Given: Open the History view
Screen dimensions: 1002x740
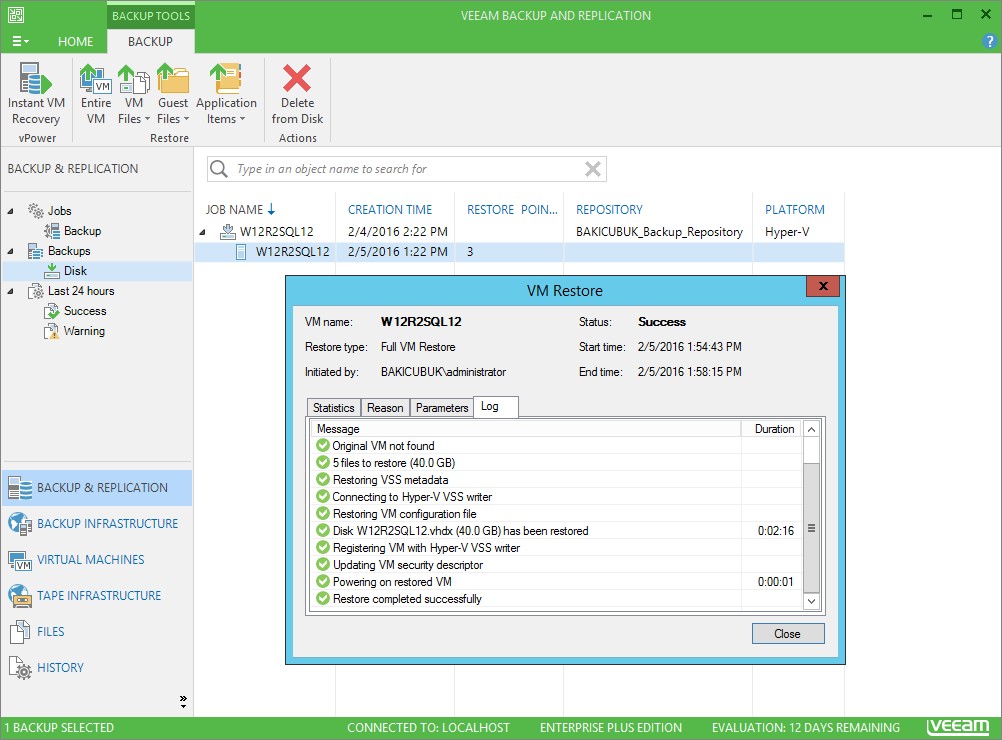Looking at the screenshot, I should [x=96, y=668].
